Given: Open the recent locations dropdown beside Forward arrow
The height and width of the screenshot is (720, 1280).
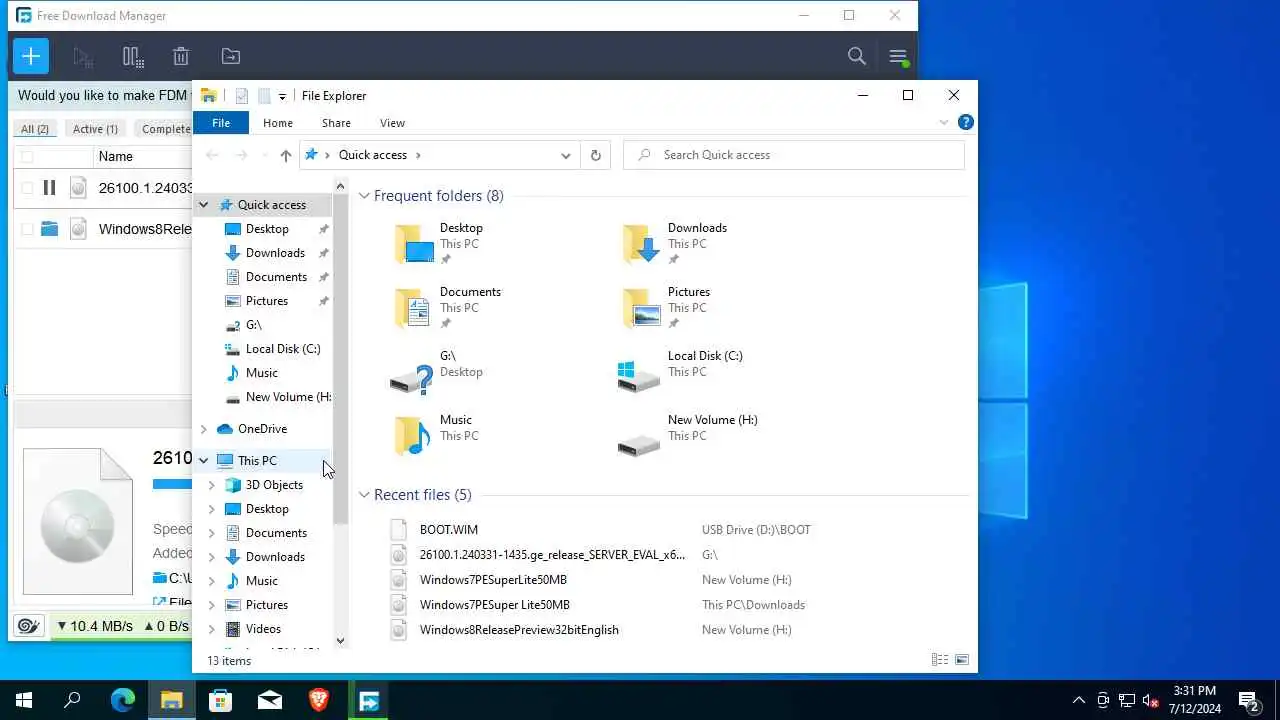Looking at the screenshot, I should 264,155.
